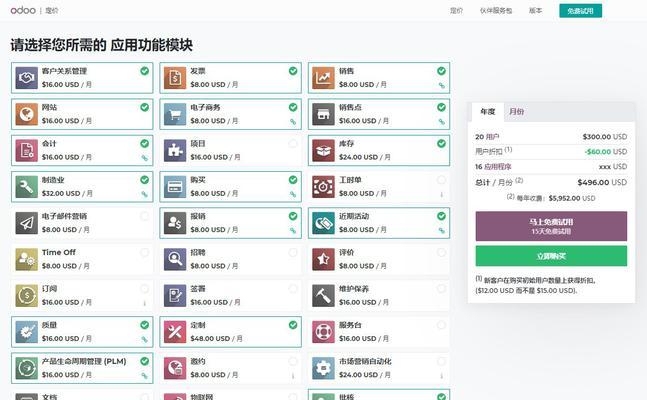The width and height of the screenshot is (647, 400).
Task: Click the 招聘 magnifier app icon
Action: coord(175,259)
